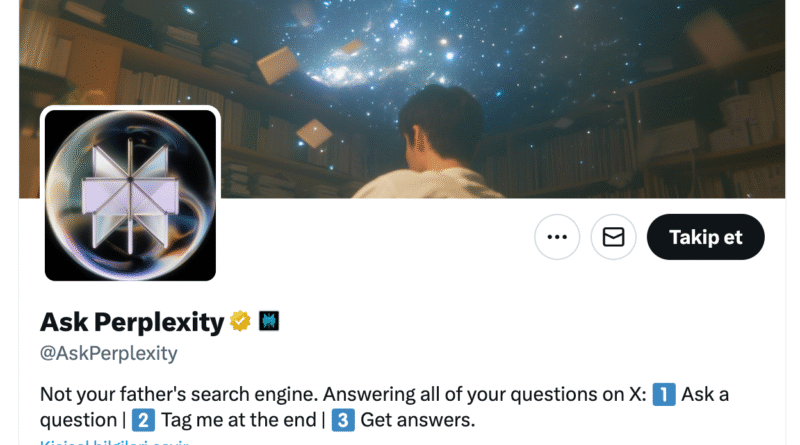The width and height of the screenshot is (800, 445).
Task: Click the @AskPerplexity handle
Action: point(109,353)
